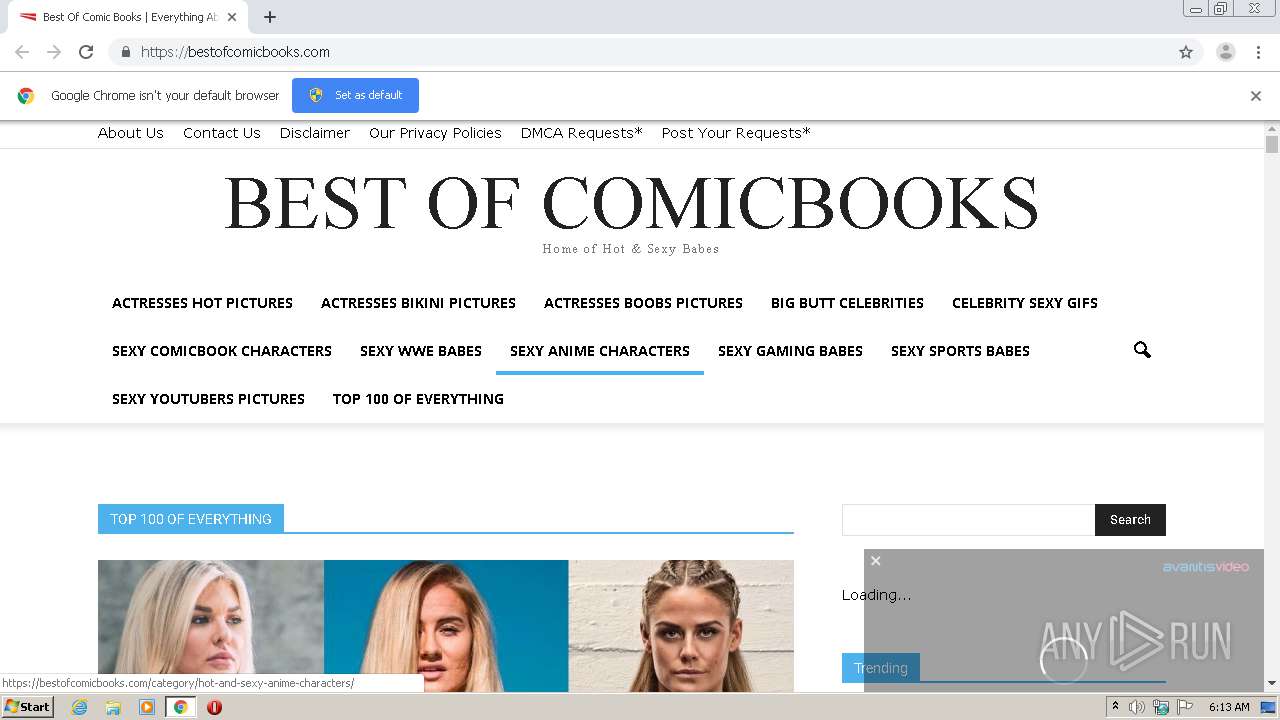Open Post Your Requests link
Image resolution: width=1280 pixels, height=720 pixels.
[x=736, y=133]
